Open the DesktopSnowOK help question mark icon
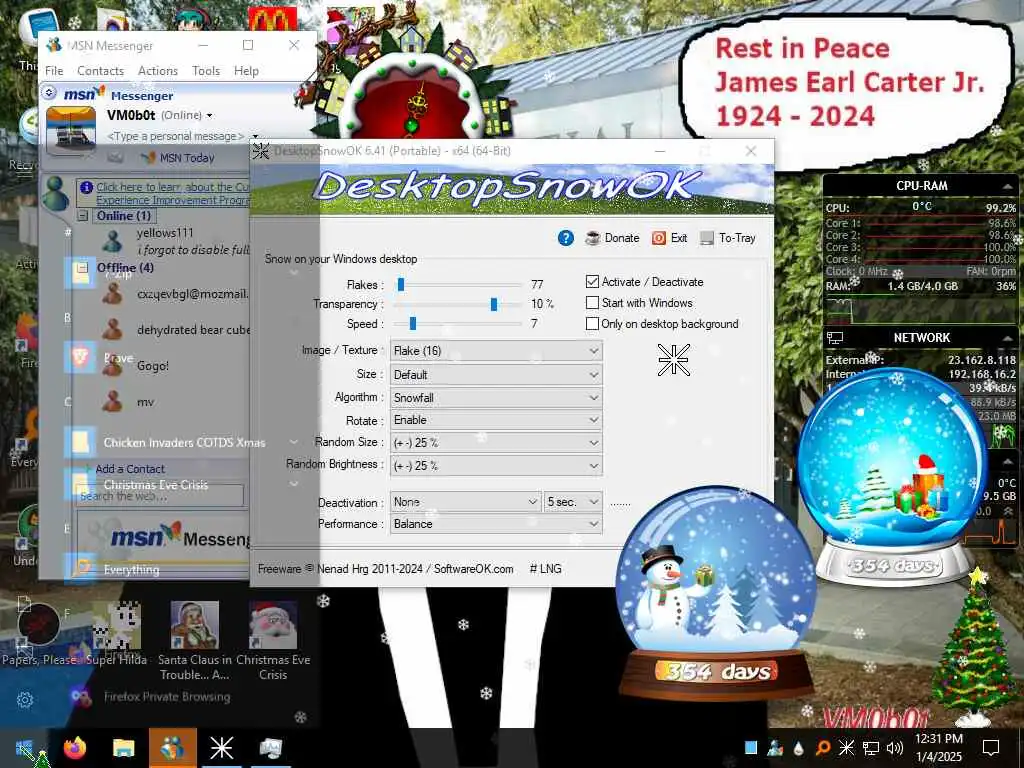The height and width of the screenshot is (768, 1024). pos(566,238)
